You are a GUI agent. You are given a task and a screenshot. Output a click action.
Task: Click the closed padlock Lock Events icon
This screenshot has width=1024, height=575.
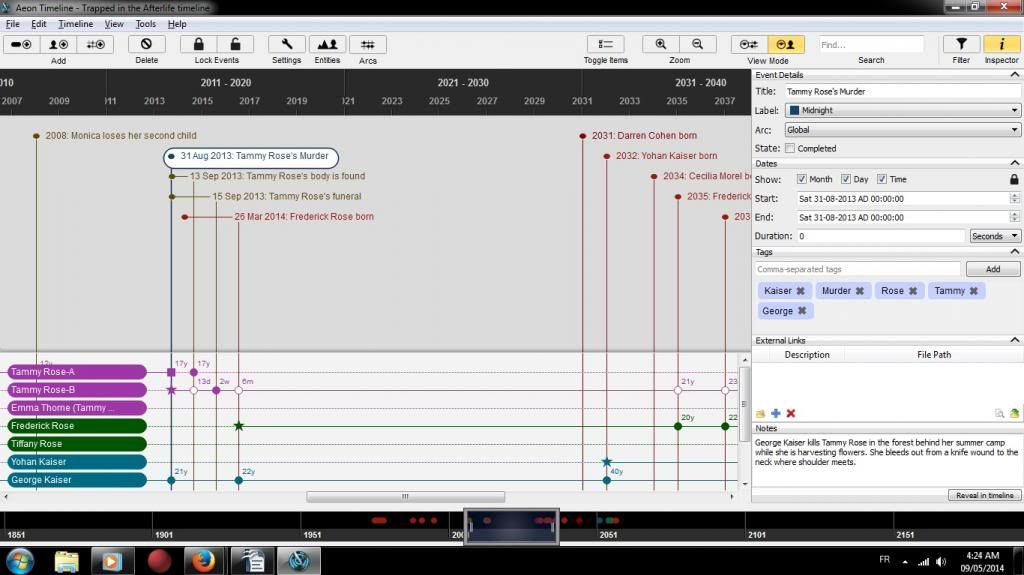click(x=199, y=45)
